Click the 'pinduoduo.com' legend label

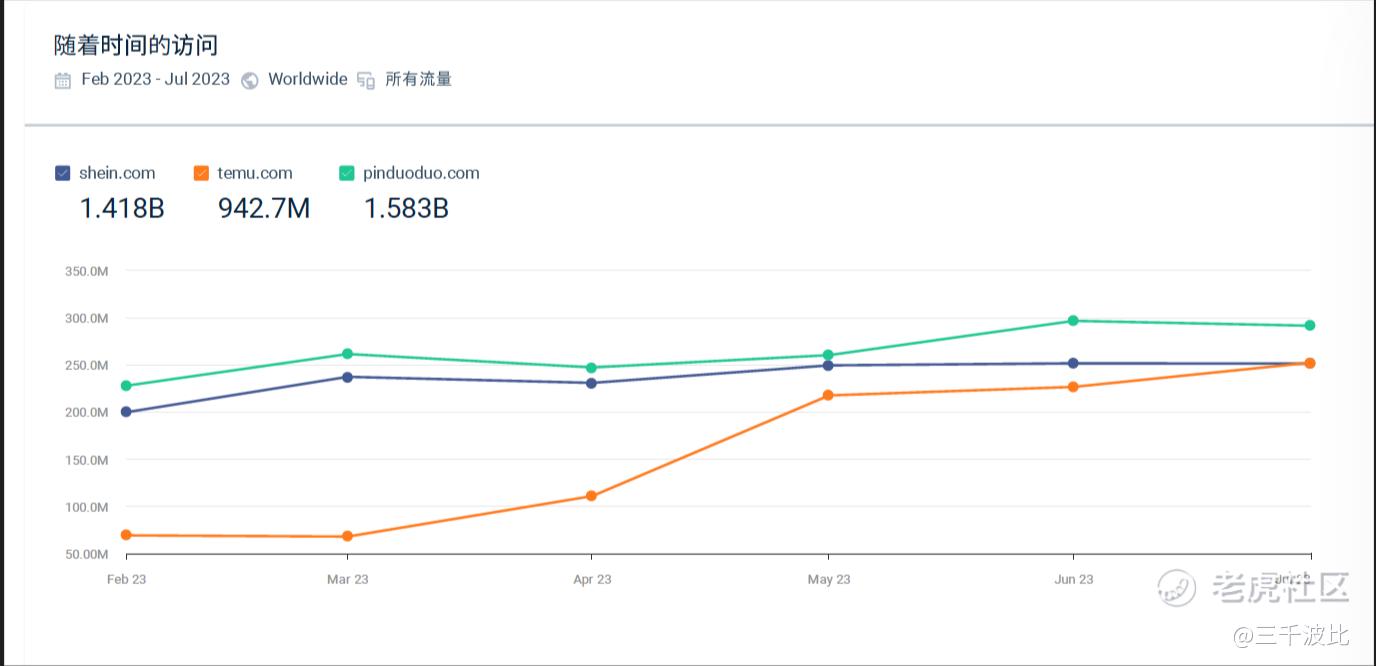click(421, 173)
